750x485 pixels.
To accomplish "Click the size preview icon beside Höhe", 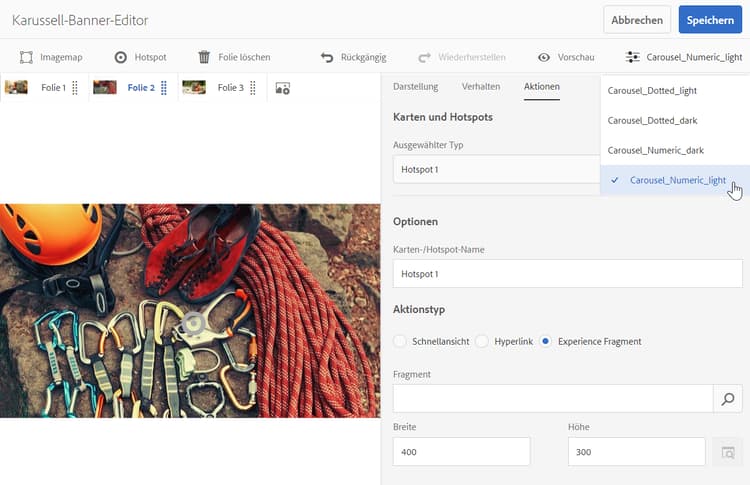I will (728, 452).
